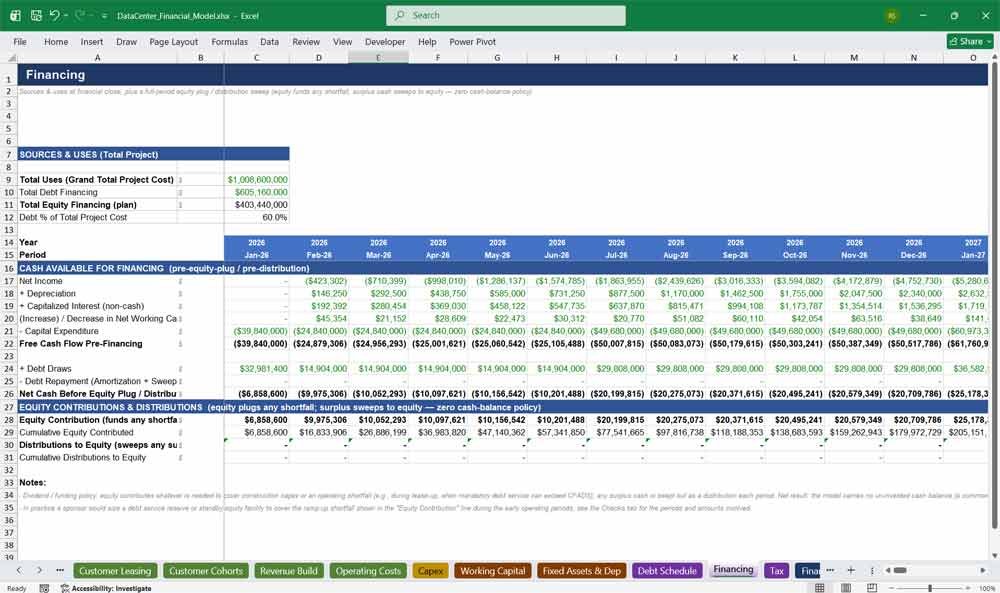Switch to Page Break Preview icon
Viewport: 1000px width, 593px height.
872,587
